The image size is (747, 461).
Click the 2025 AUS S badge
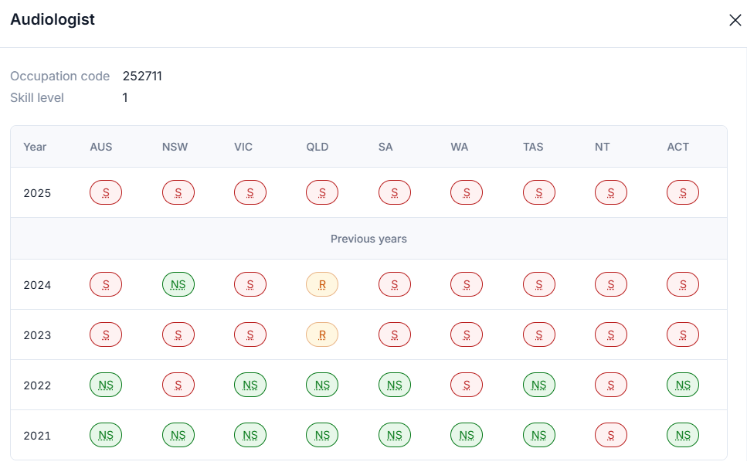106,193
